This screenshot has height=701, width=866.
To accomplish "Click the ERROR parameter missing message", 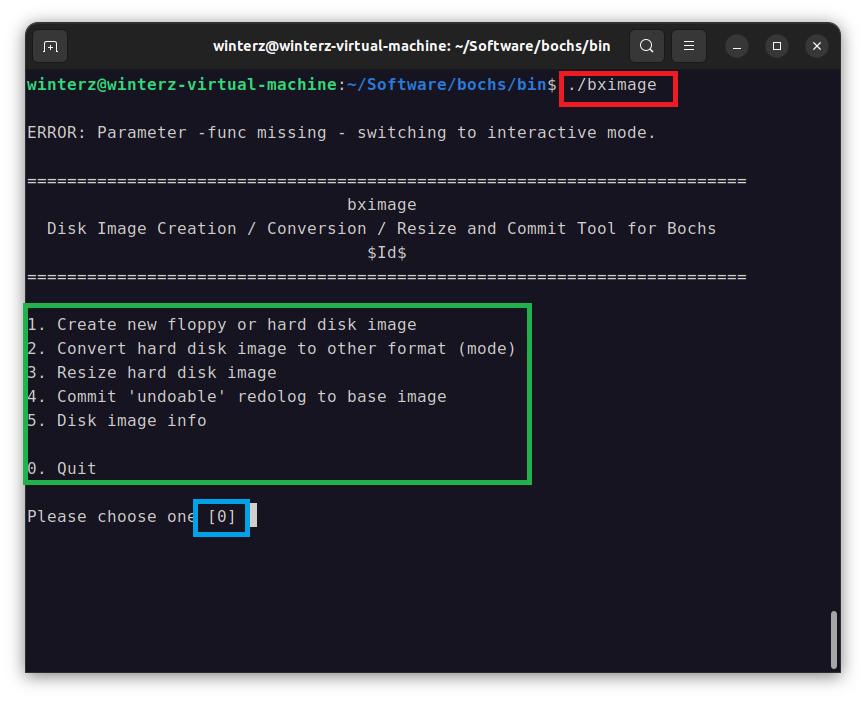I will coord(340,132).
